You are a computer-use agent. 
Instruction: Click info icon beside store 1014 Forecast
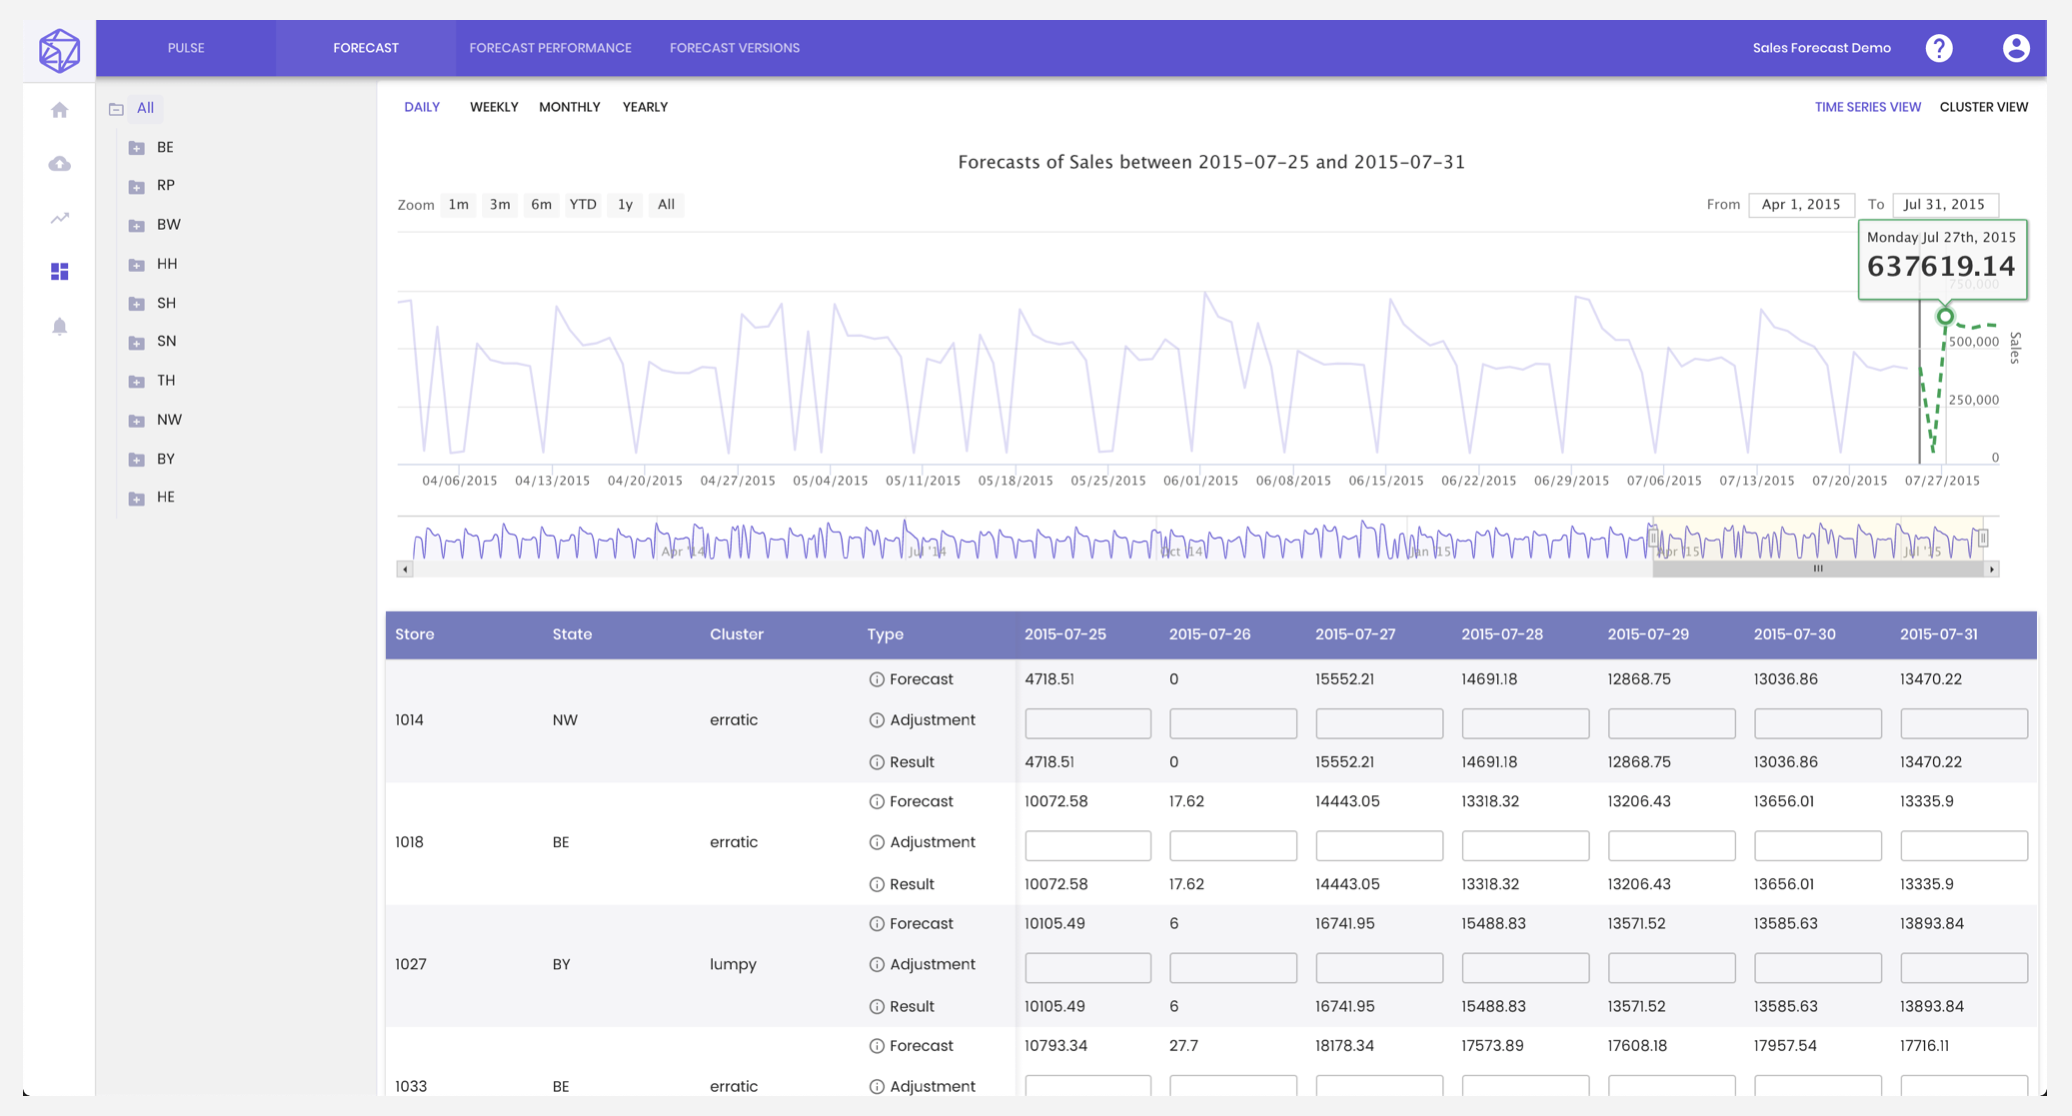877,680
